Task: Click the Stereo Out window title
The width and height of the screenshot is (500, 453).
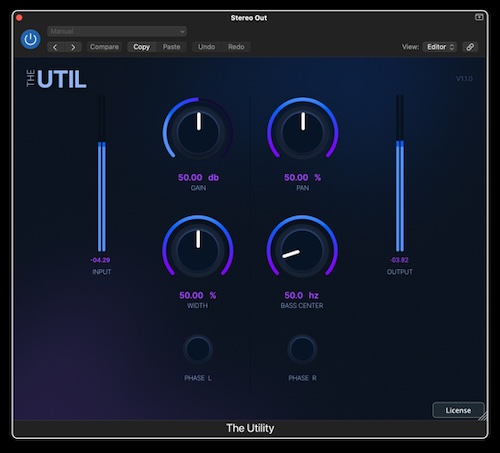Action: pos(249,18)
